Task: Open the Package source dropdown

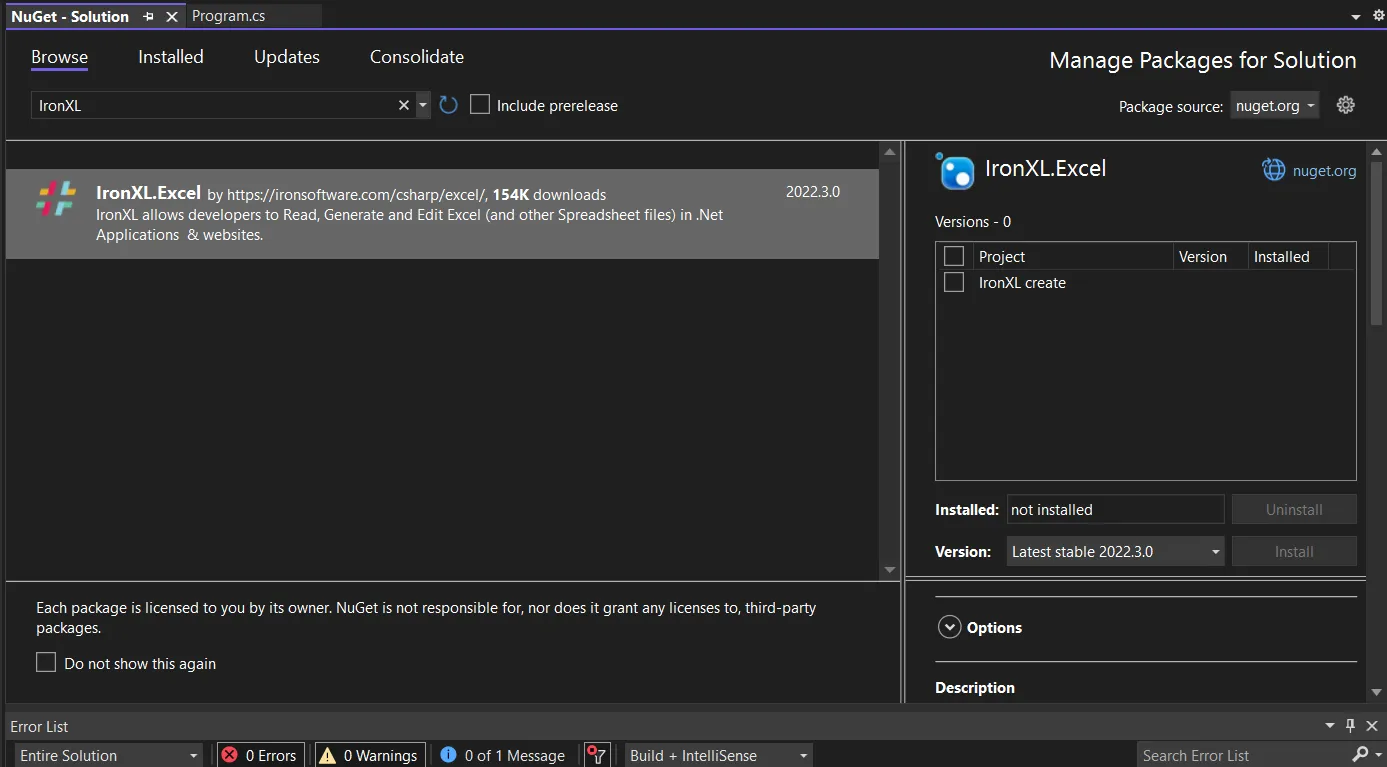Action: click(1274, 106)
